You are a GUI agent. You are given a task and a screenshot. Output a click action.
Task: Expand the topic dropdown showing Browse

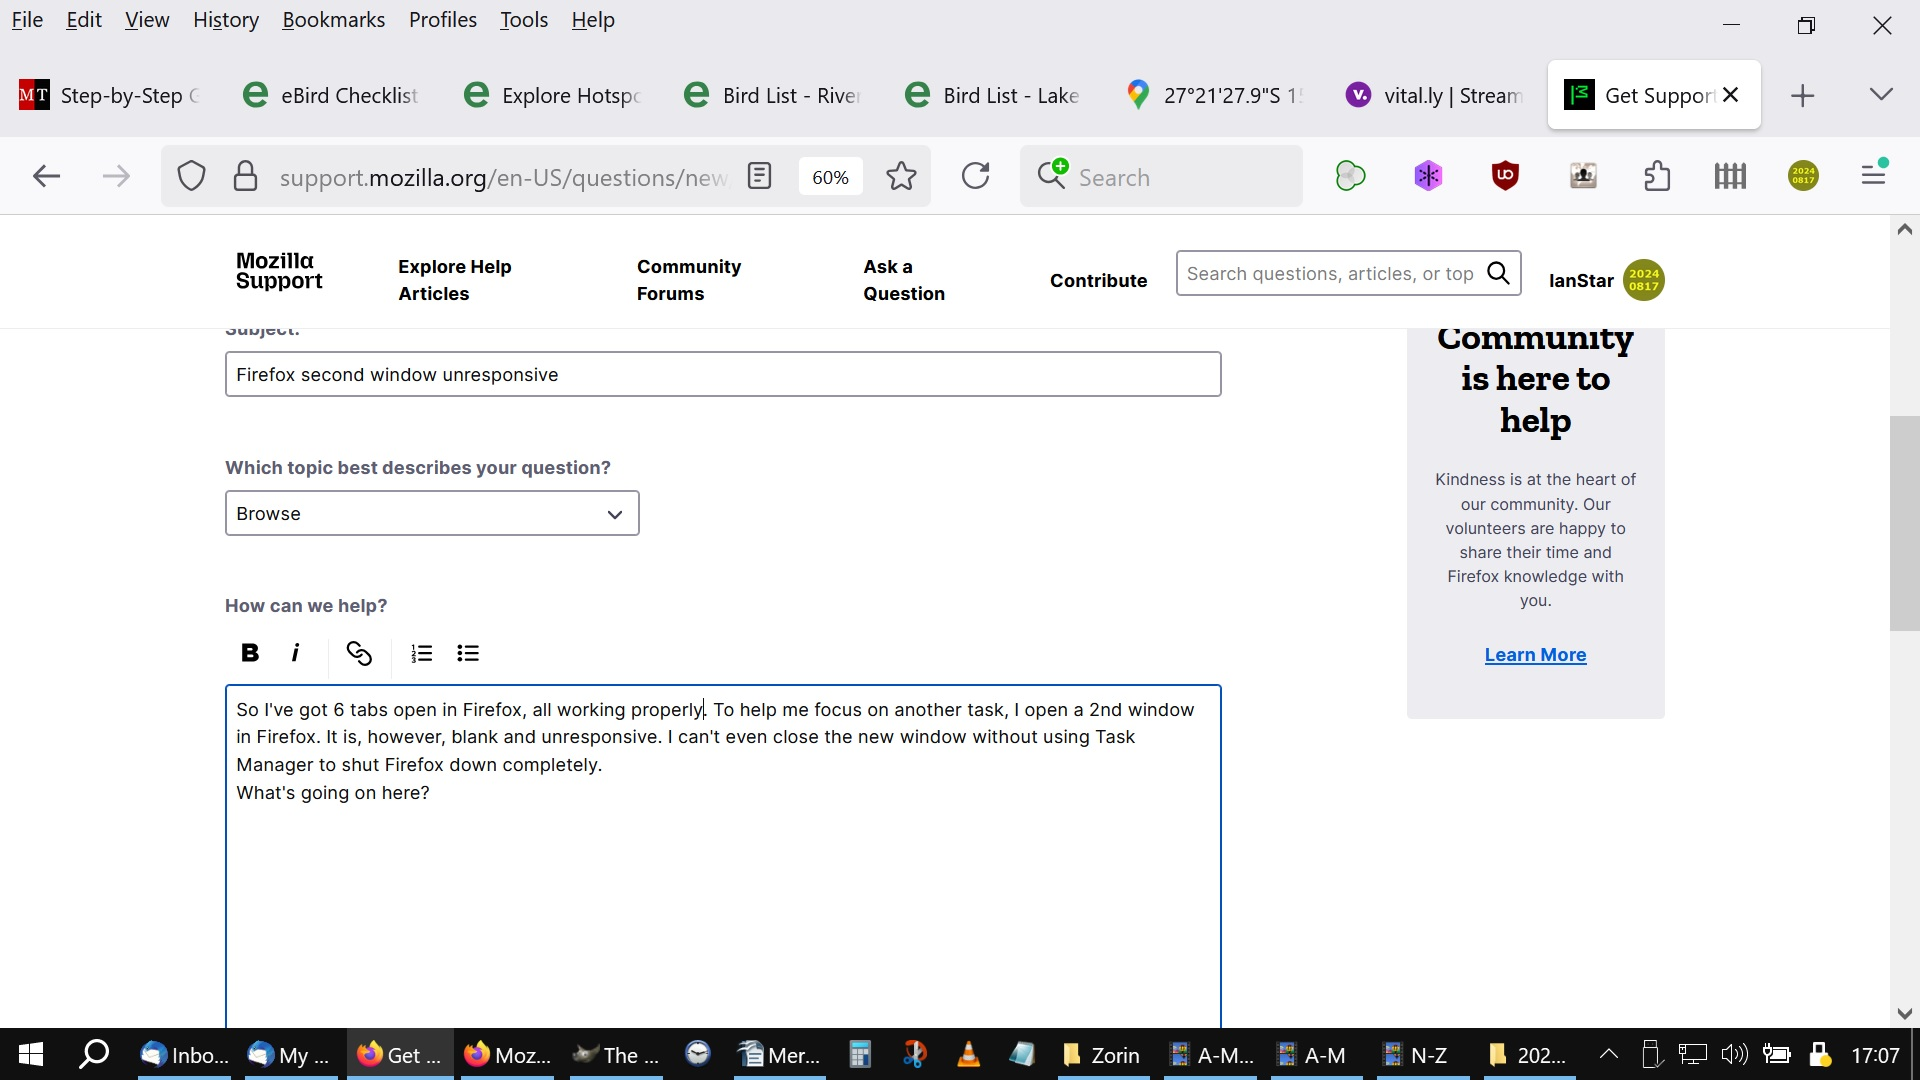[432, 514]
